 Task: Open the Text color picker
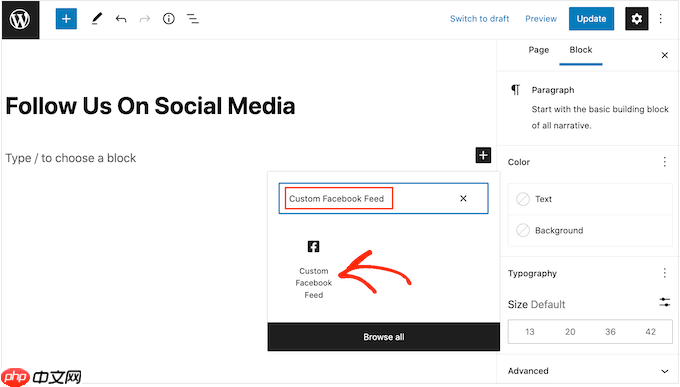pyautogui.click(x=590, y=199)
